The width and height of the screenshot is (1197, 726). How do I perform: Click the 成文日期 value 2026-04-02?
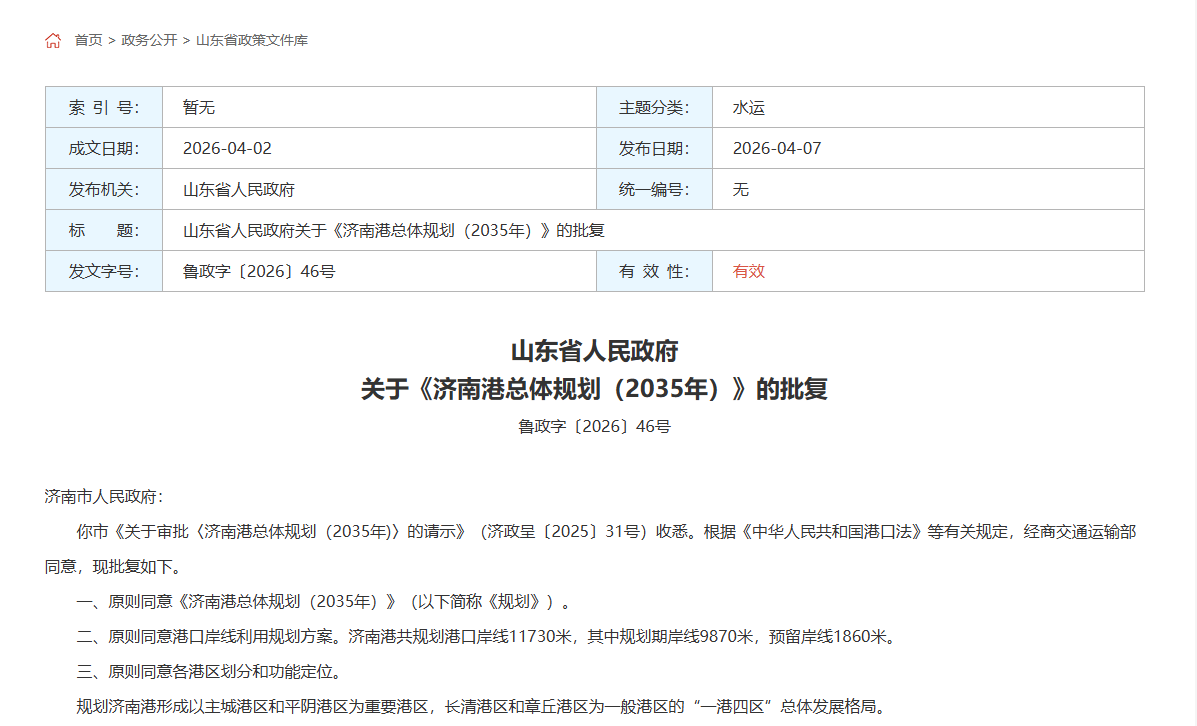(x=227, y=149)
